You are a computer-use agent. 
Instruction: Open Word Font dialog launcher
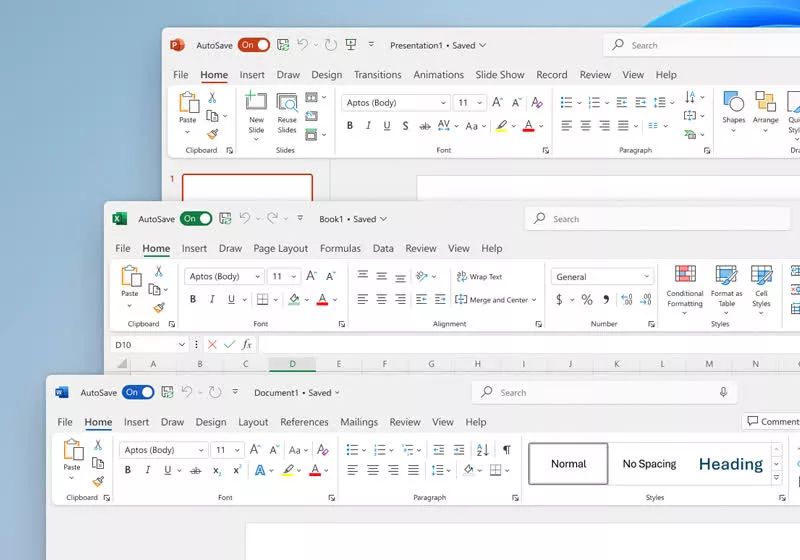point(332,498)
